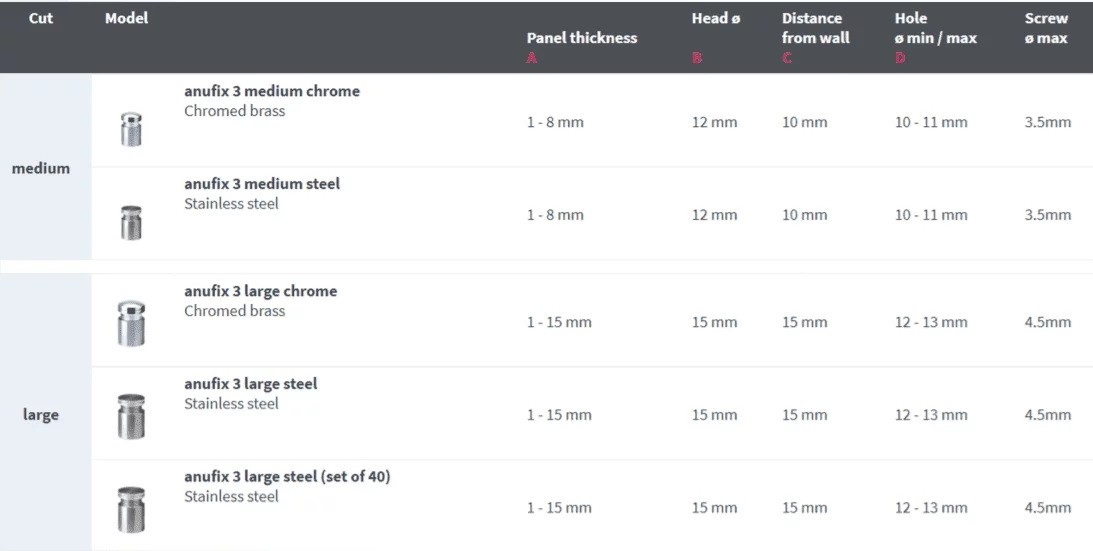Open the anufix 3 medium steel link
1093x551 pixels.
261,184
